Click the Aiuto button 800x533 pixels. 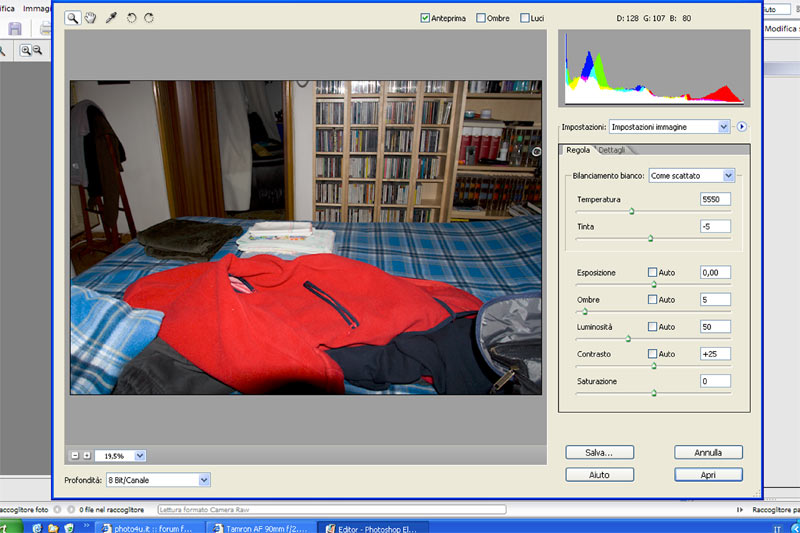(599, 475)
